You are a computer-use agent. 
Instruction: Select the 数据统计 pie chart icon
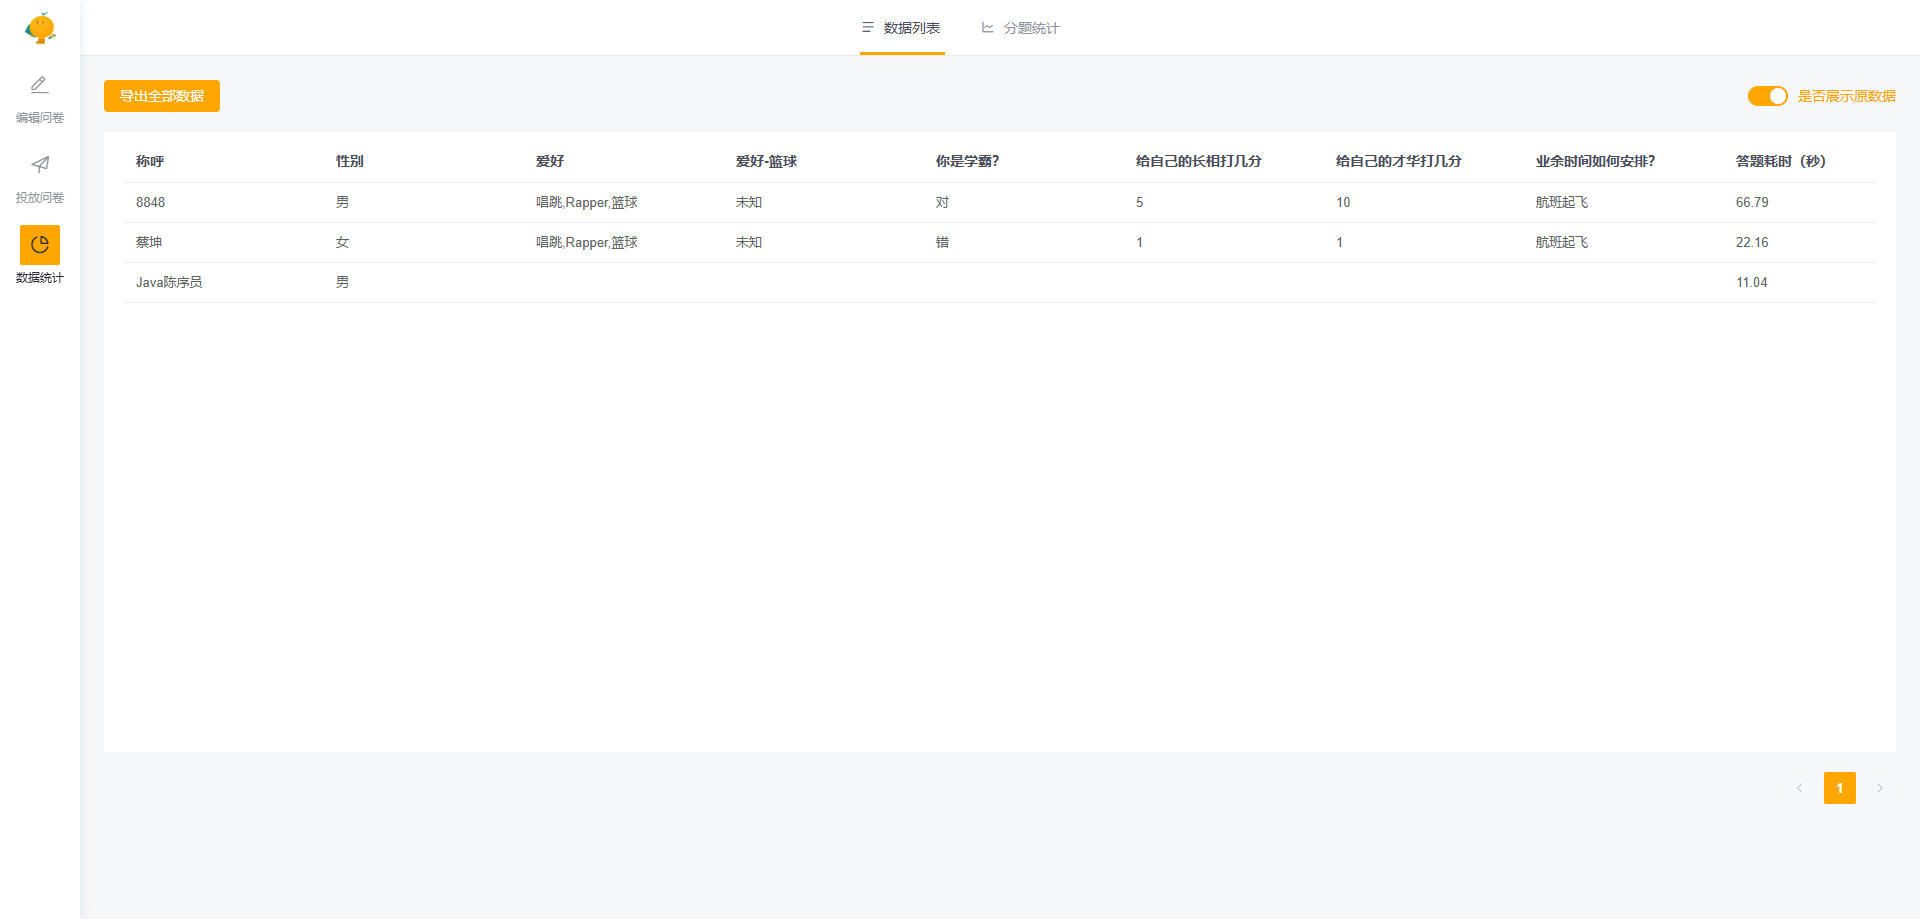[x=40, y=245]
